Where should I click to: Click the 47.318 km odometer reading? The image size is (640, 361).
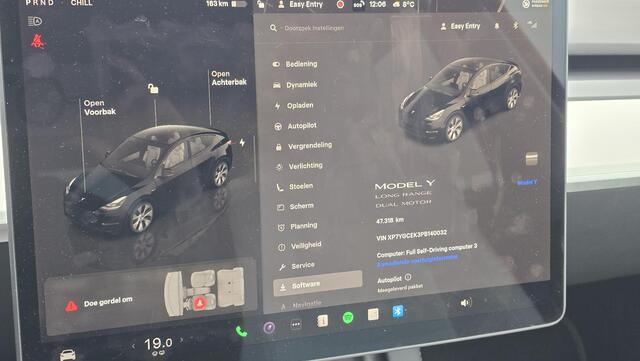pos(389,221)
